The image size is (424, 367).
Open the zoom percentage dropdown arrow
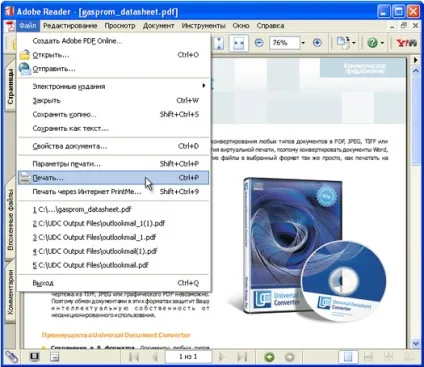click(x=303, y=43)
